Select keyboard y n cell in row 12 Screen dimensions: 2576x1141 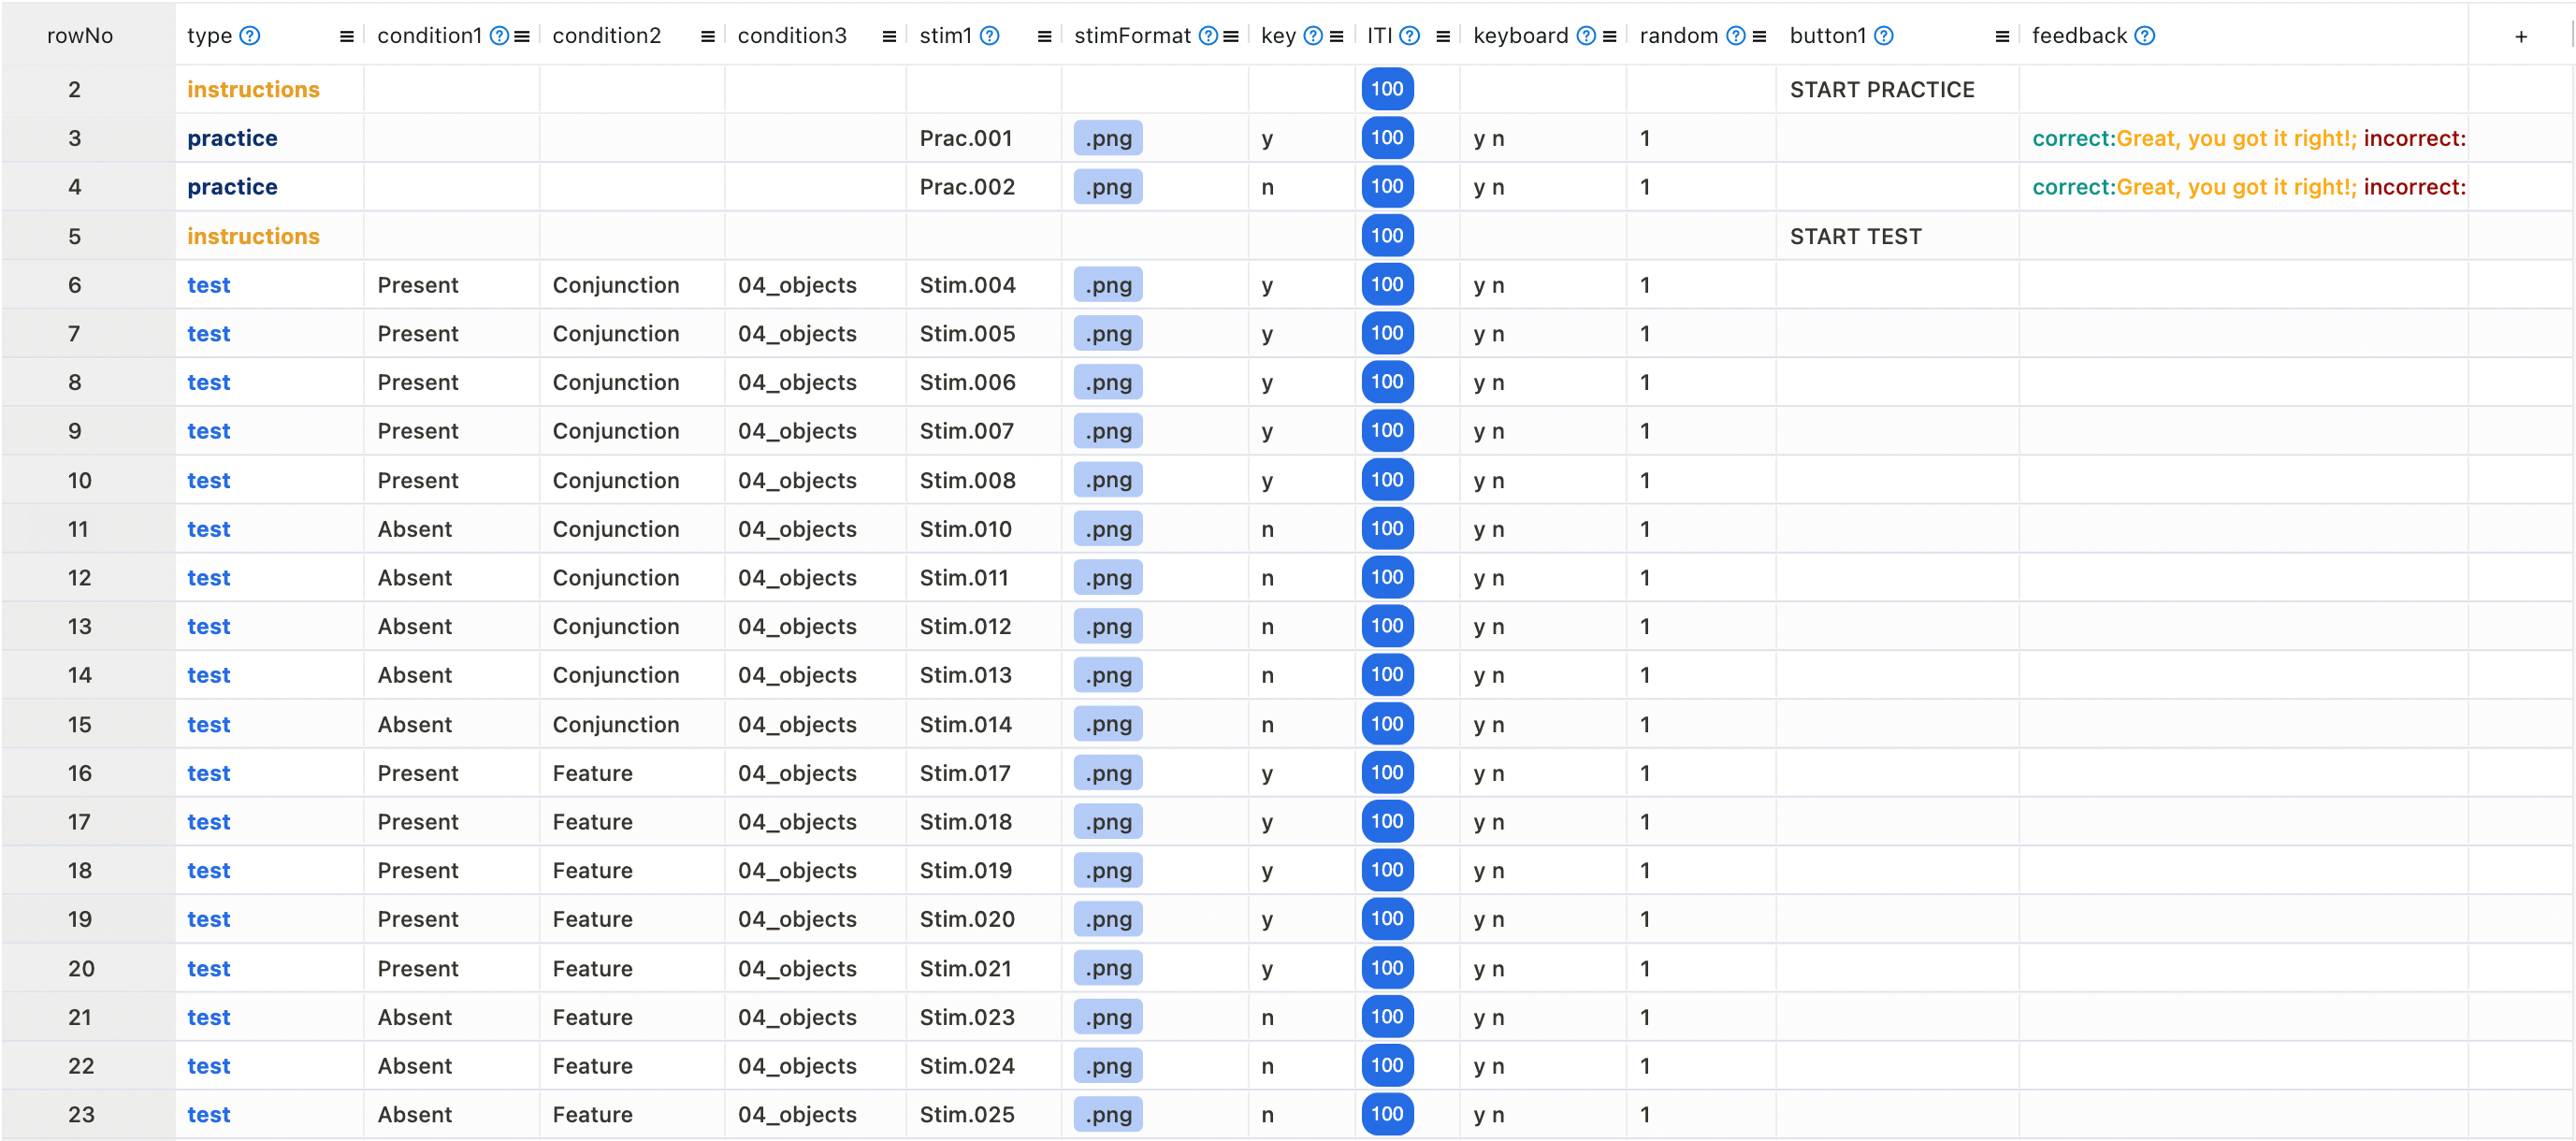coord(1543,578)
